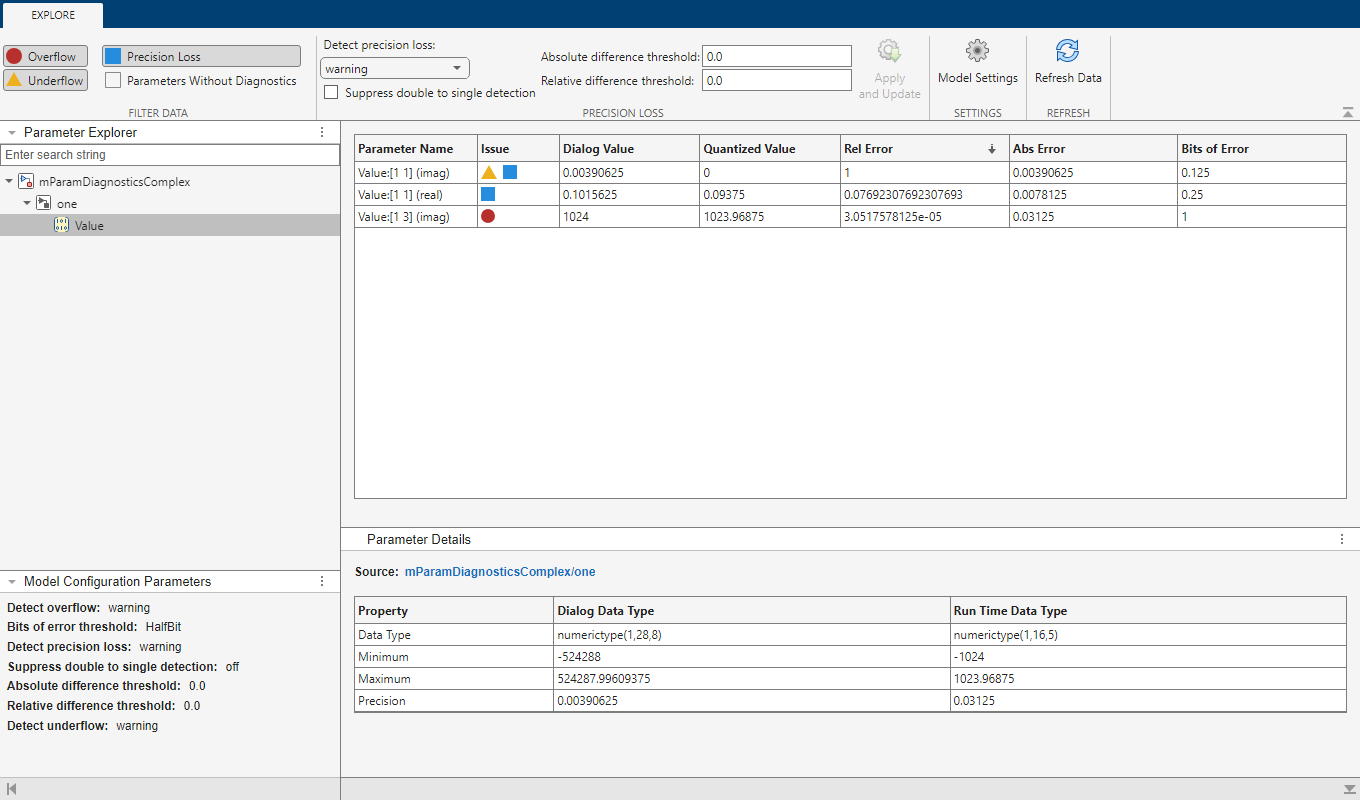Toggle the Precision Loss filter button
Screen dimensions: 1360x800
pos(201,56)
